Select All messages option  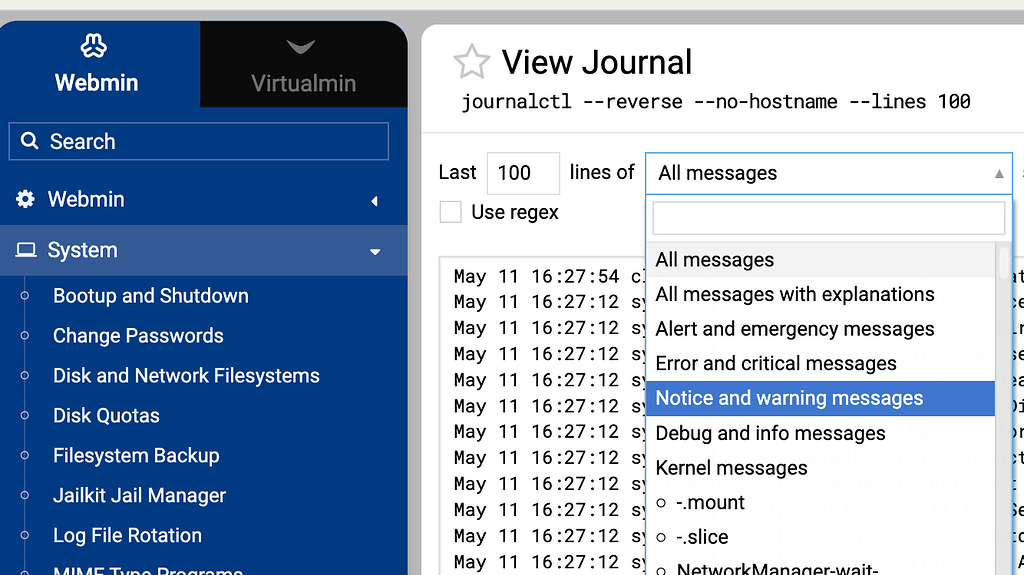[x=820, y=259]
